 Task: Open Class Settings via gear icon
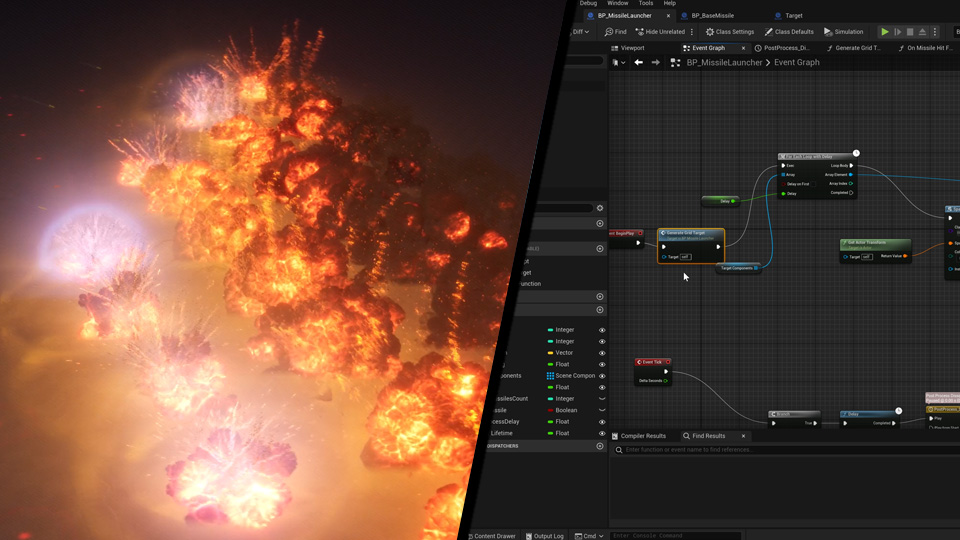point(710,32)
